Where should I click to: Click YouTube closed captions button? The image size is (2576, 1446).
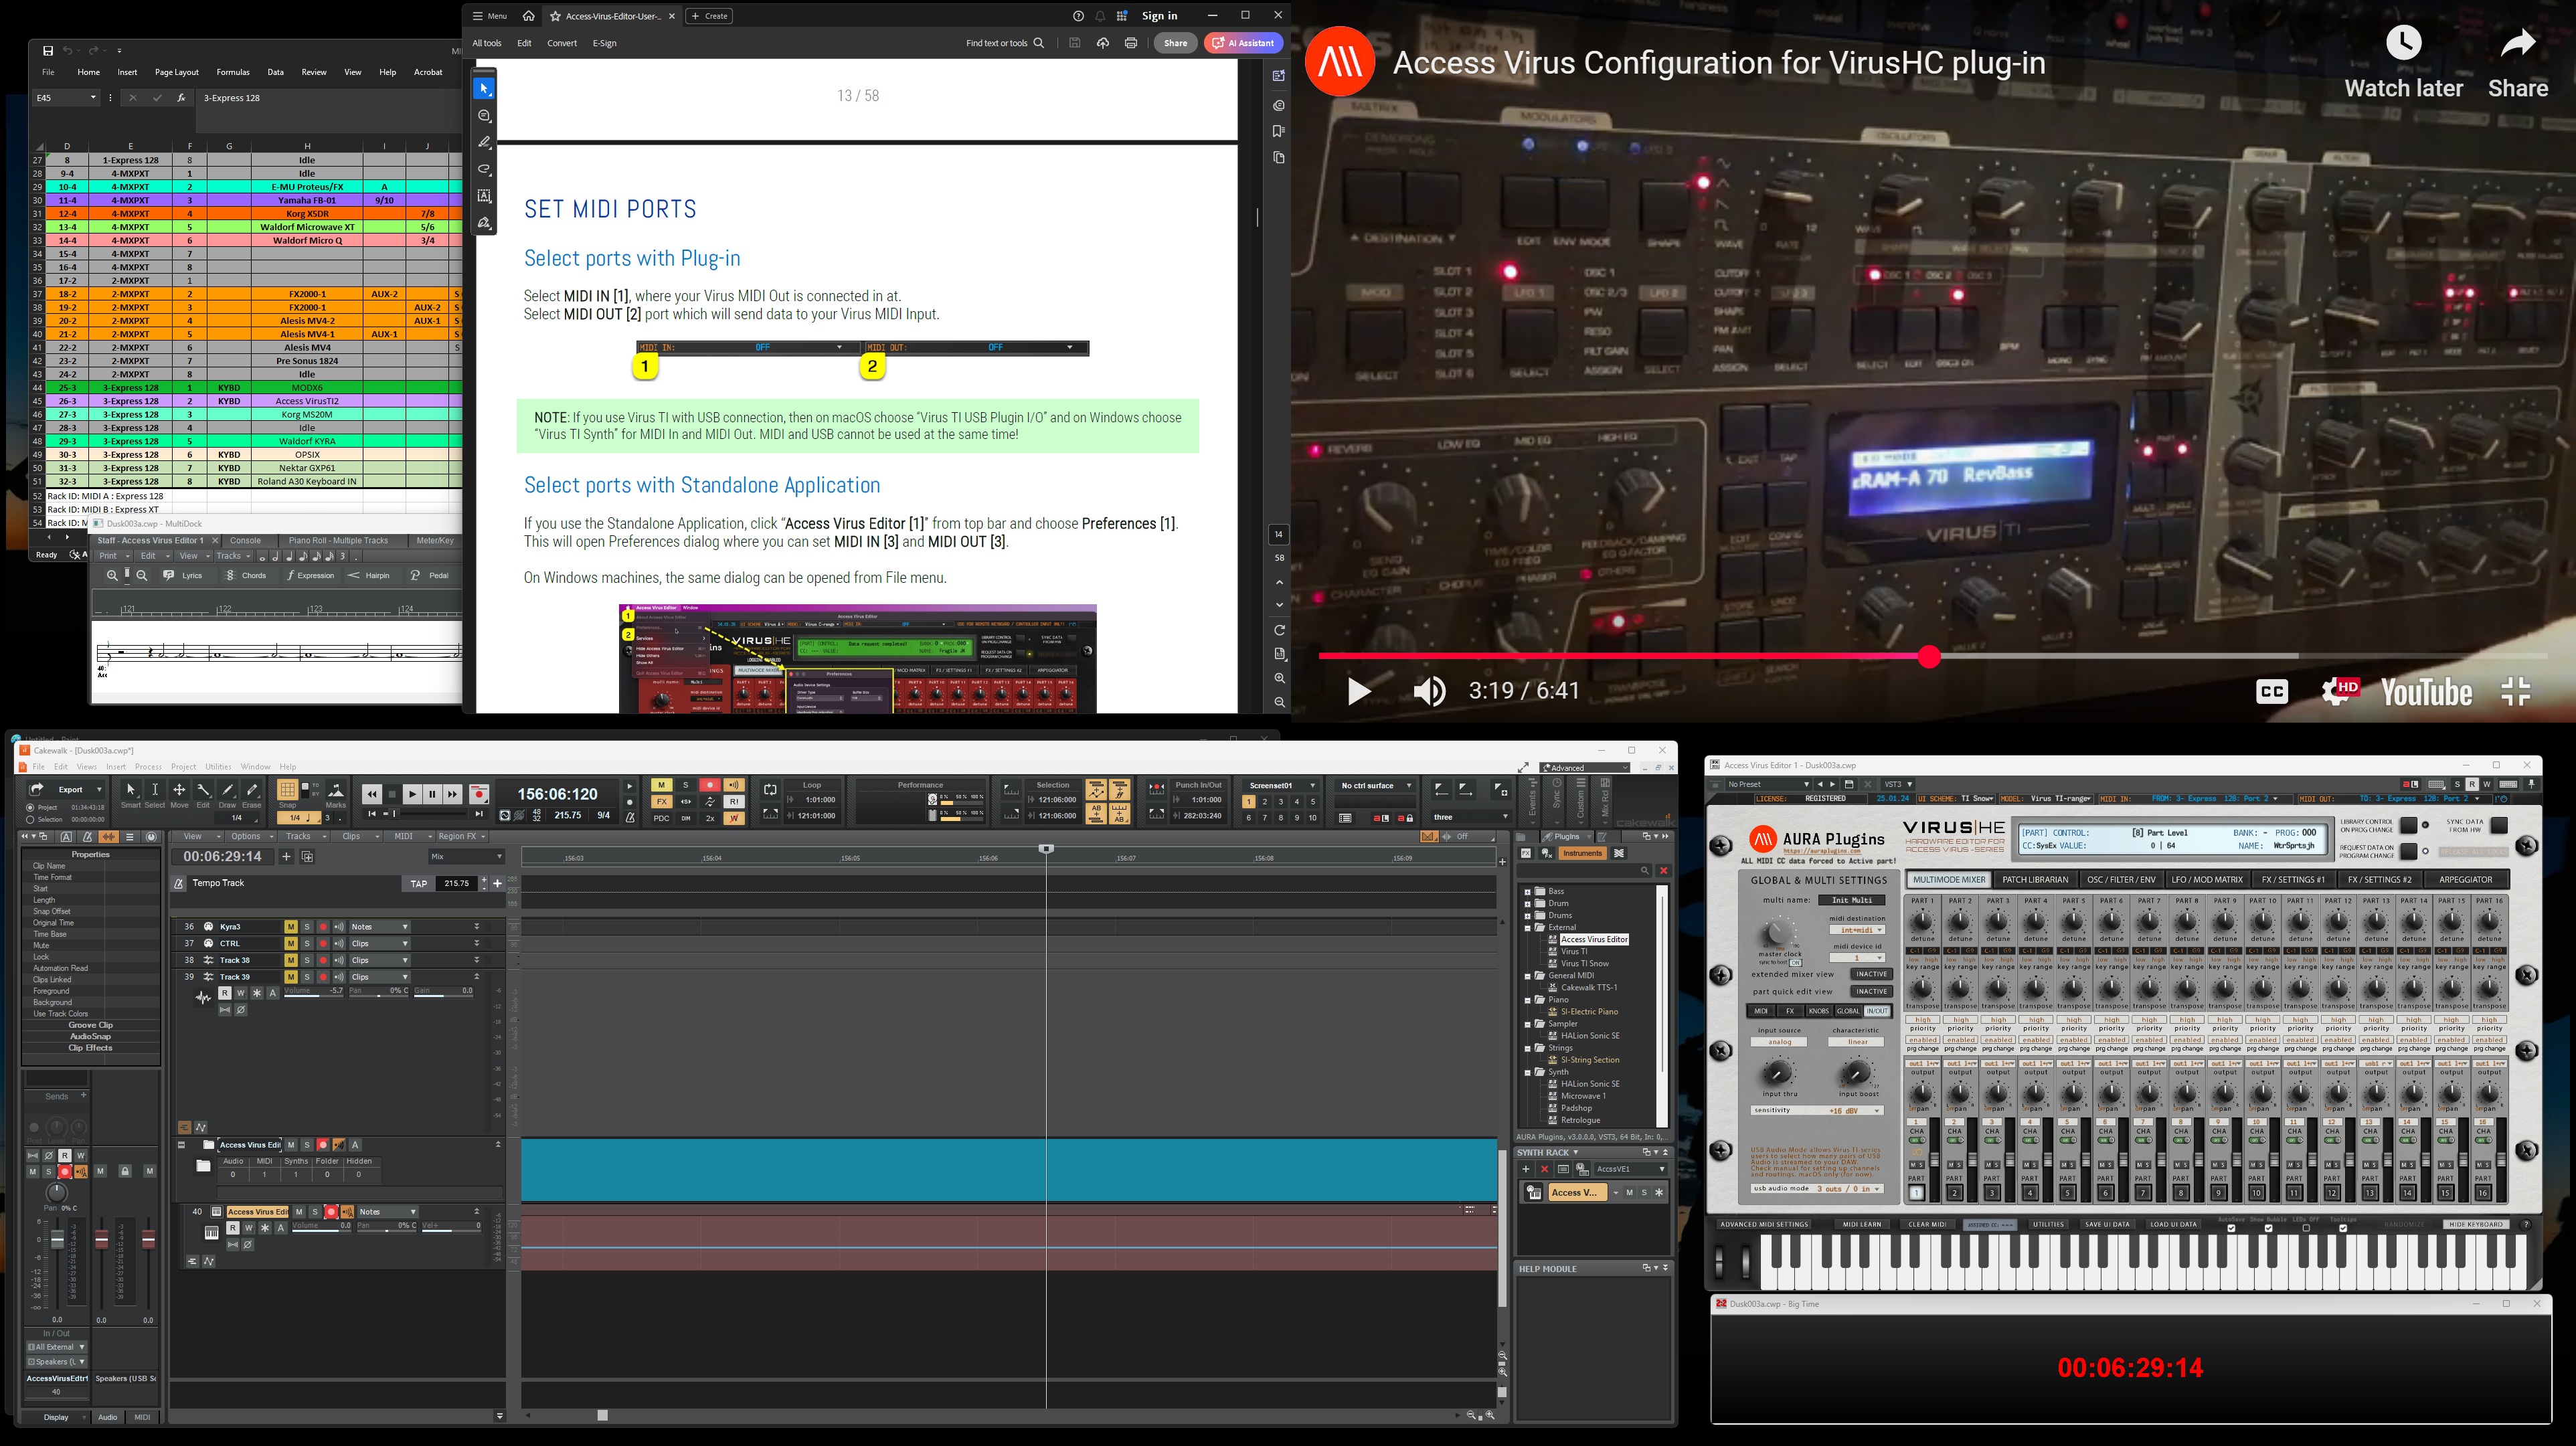pyautogui.click(x=2271, y=691)
